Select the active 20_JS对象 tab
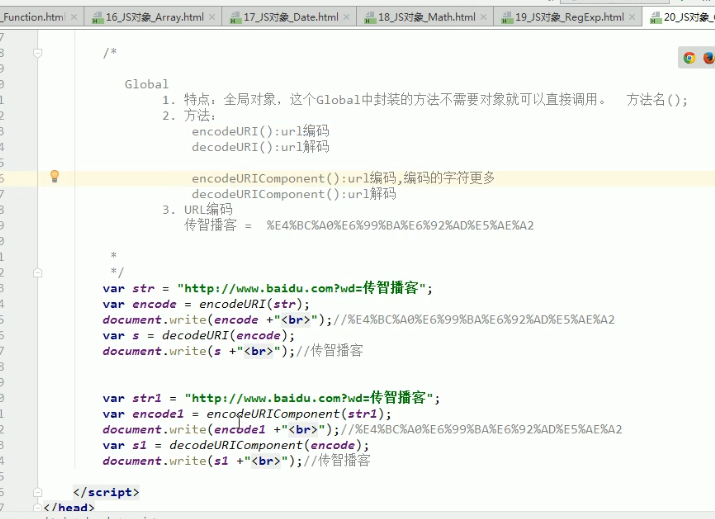 pos(679,17)
